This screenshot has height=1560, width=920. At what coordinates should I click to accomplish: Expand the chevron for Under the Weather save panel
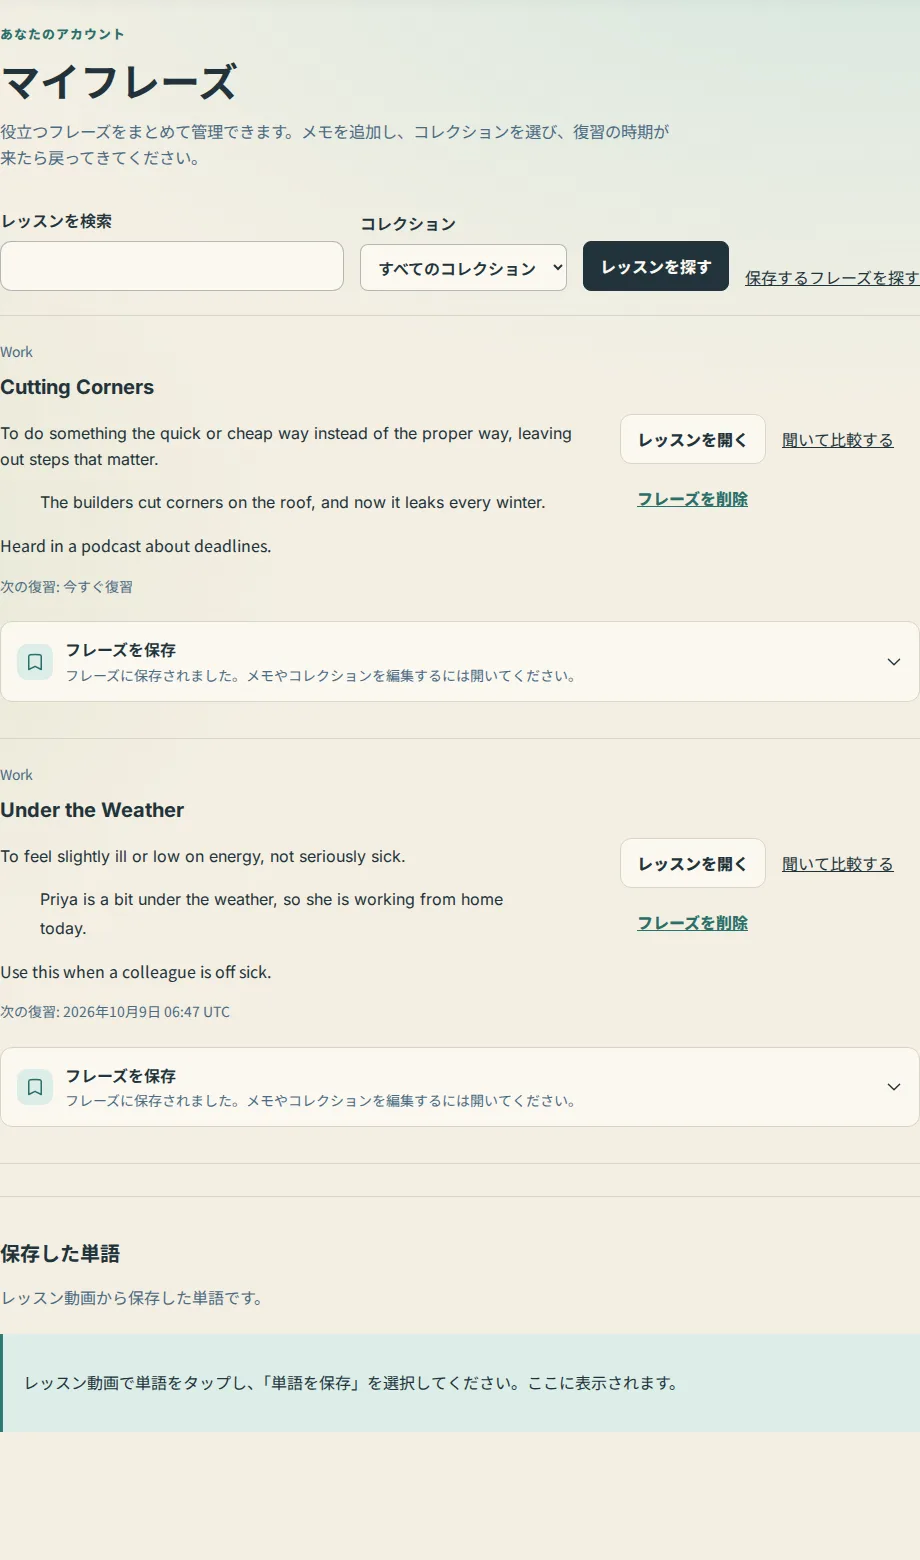point(894,1087)
